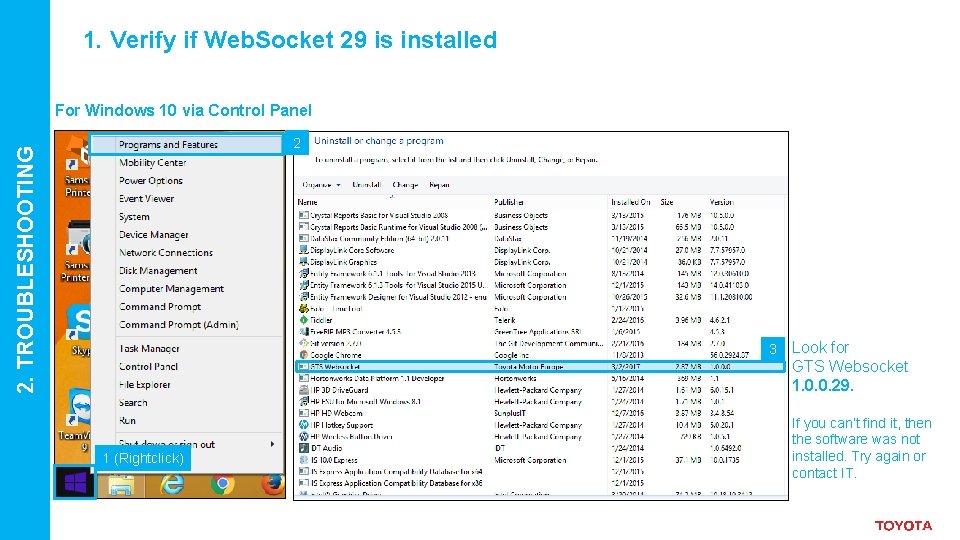The height and width of the screenshot is (540, 960).
Task: Open Firefox from the taskbar
Action: pyautogui.click(x=272, y=484)
